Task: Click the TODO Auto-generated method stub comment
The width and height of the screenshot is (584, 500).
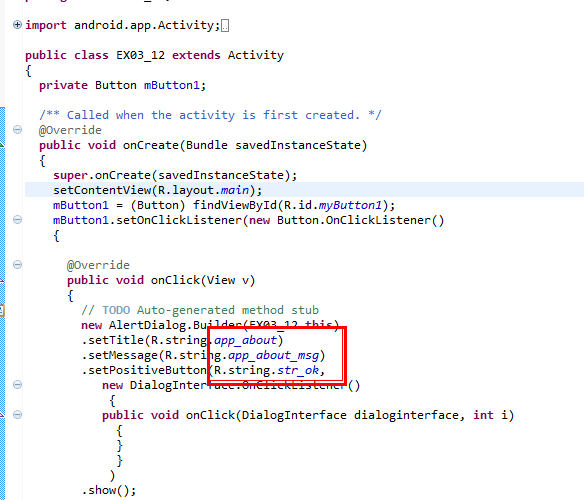Action: [x=200, y=310]
